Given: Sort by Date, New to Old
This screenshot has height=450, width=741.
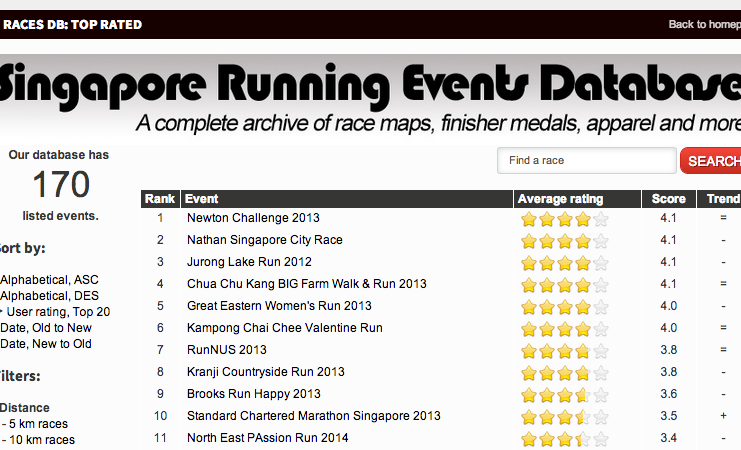Looking at the screenshot, I should pos(46,344).
